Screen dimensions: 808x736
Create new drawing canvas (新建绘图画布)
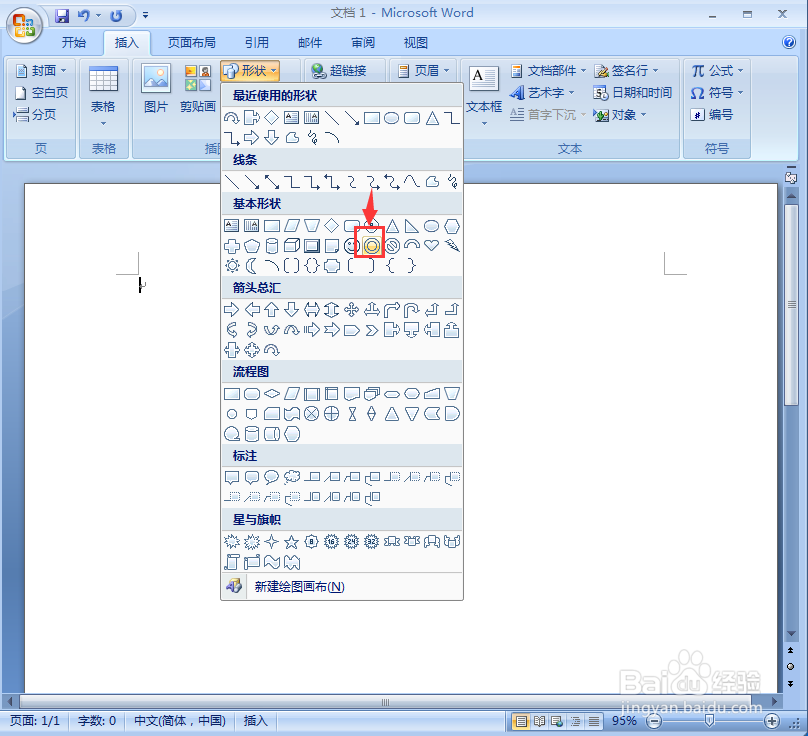point(342,587)
